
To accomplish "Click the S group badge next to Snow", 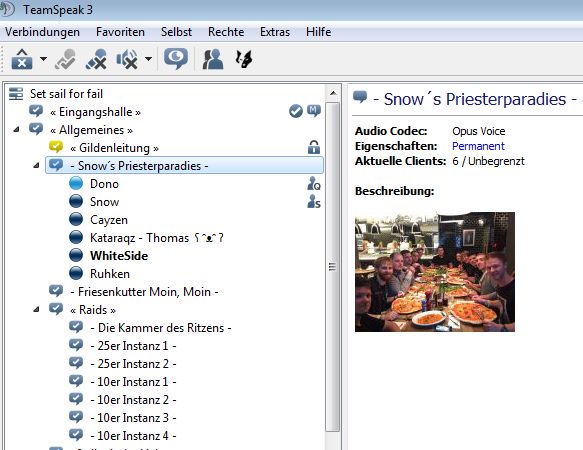I will tap(314, 202).
